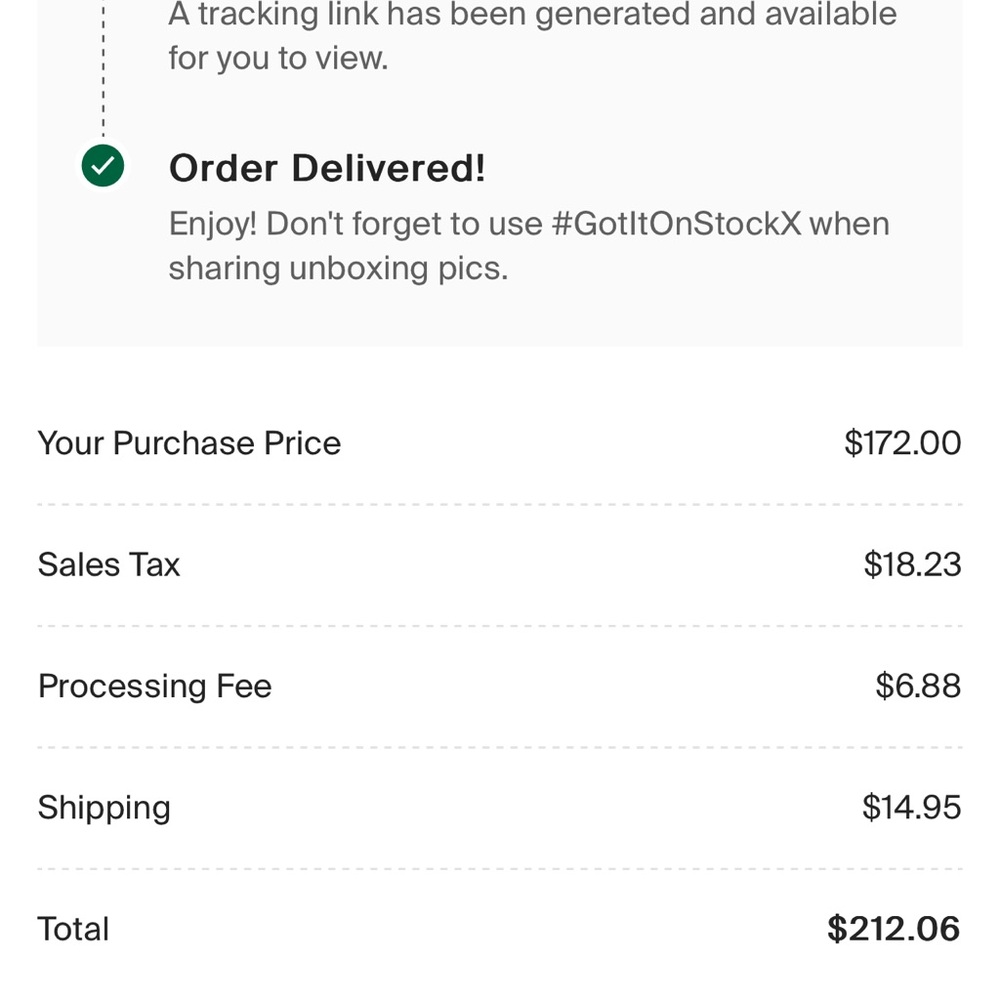The image size is (1000, 1000).
Task: Tap the $6.88 processing fee amount
Action: (918, 686)
